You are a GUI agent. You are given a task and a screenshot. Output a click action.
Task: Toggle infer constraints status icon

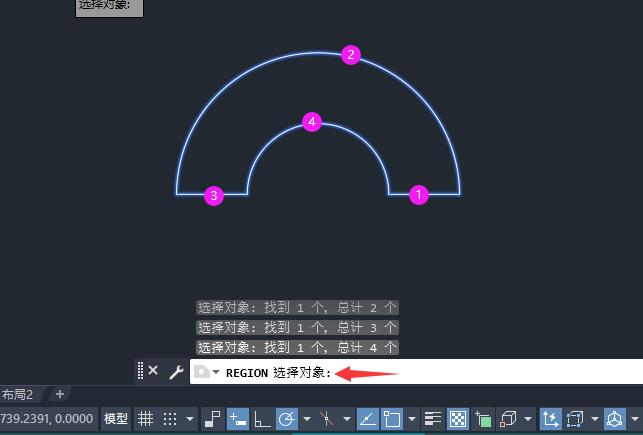pos(212,419)
